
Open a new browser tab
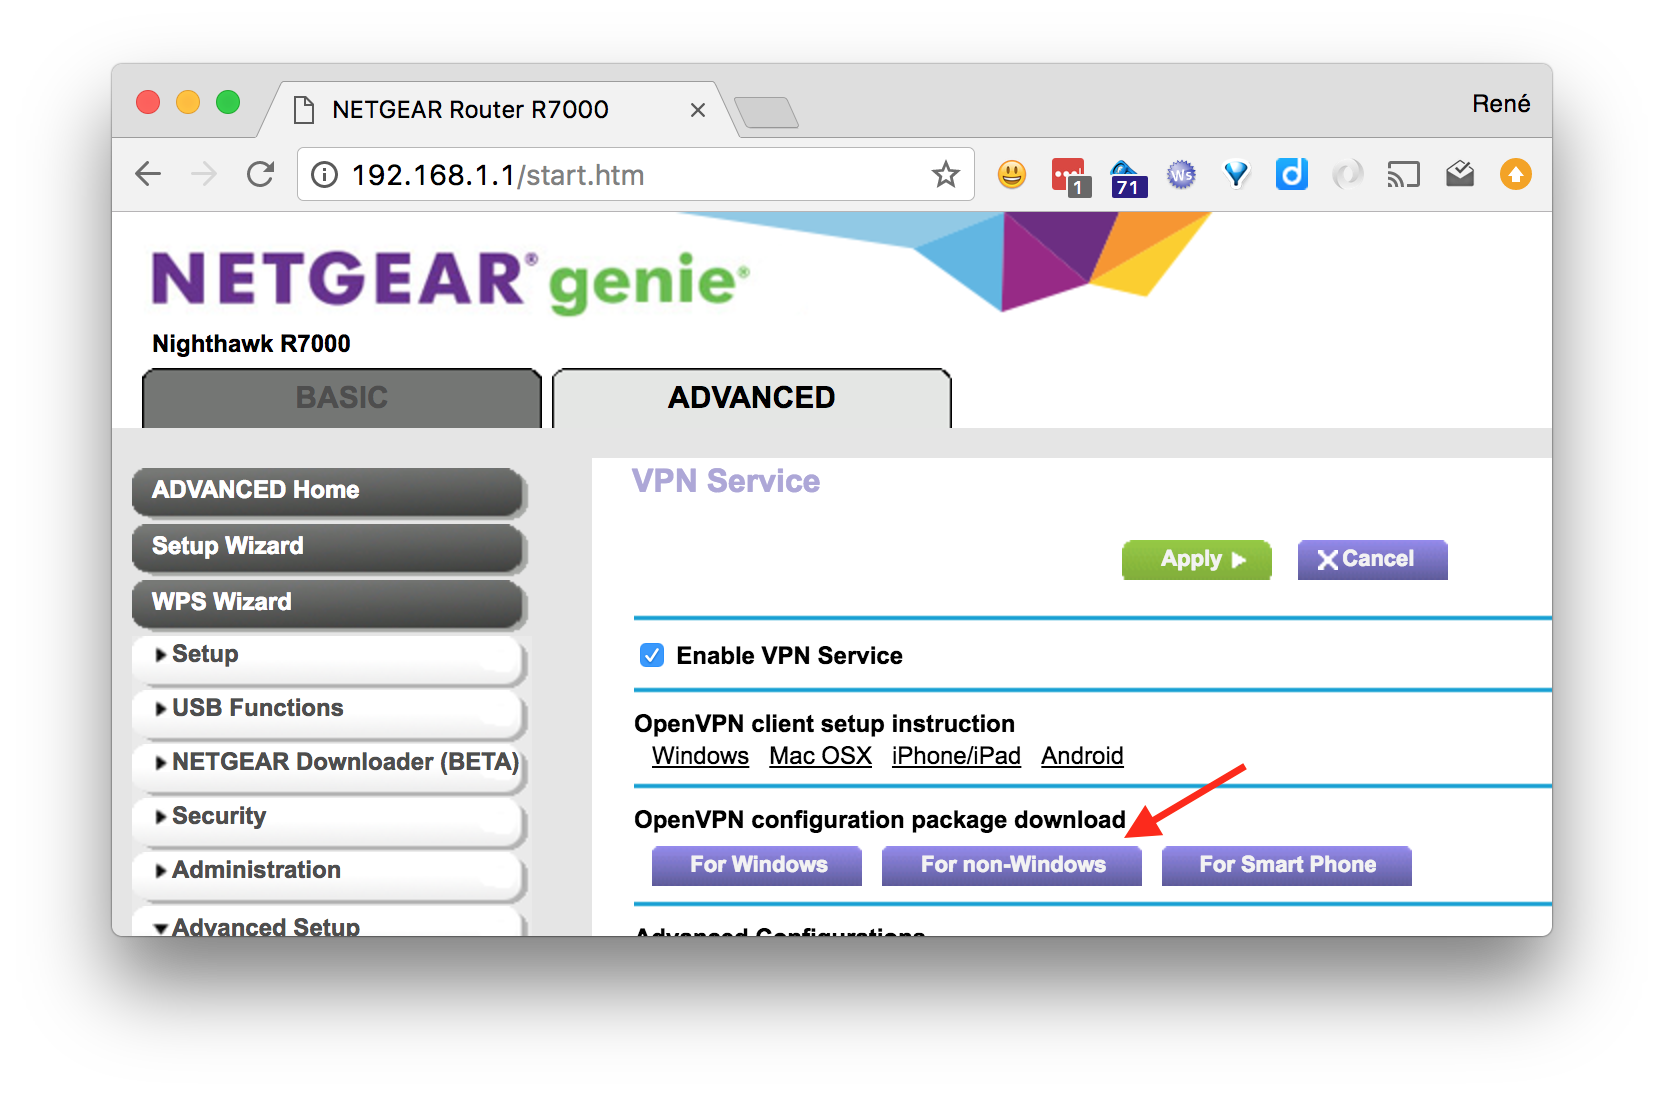pos(766,113)
